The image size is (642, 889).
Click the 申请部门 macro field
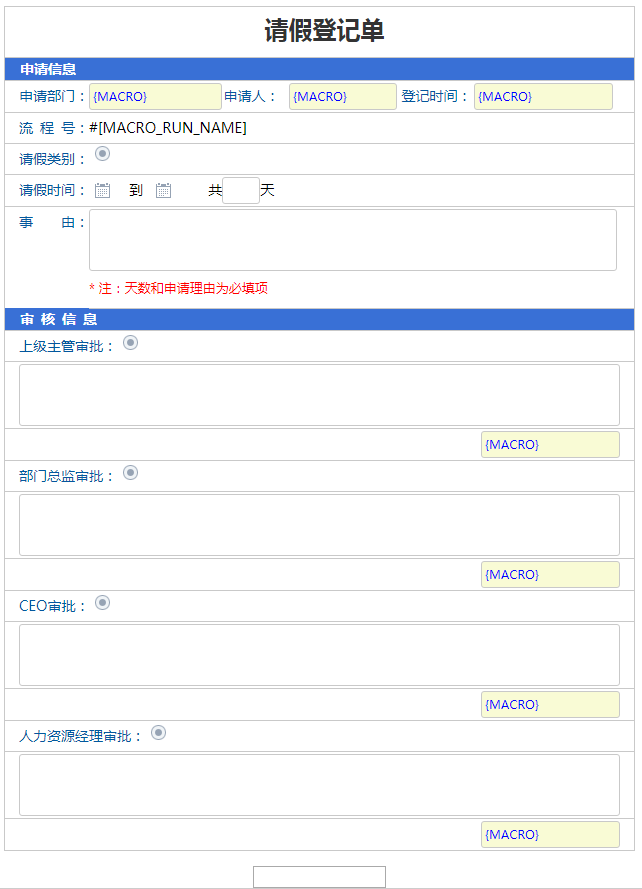coord(155,97)
